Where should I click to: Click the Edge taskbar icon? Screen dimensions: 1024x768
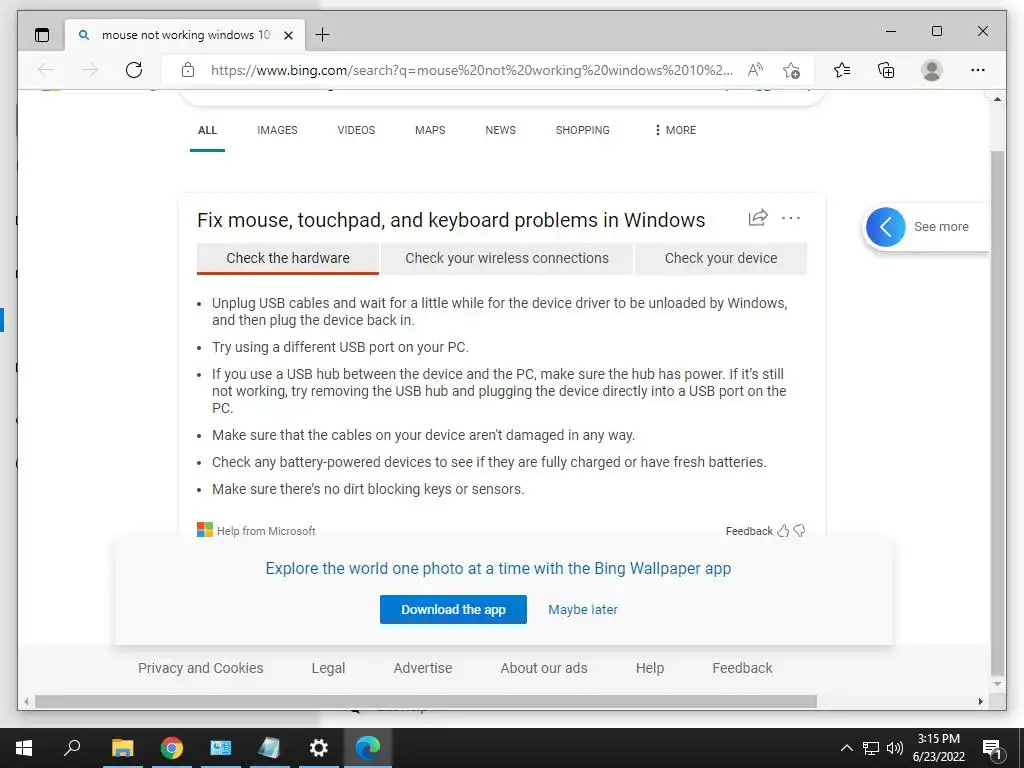click(368, 748)
